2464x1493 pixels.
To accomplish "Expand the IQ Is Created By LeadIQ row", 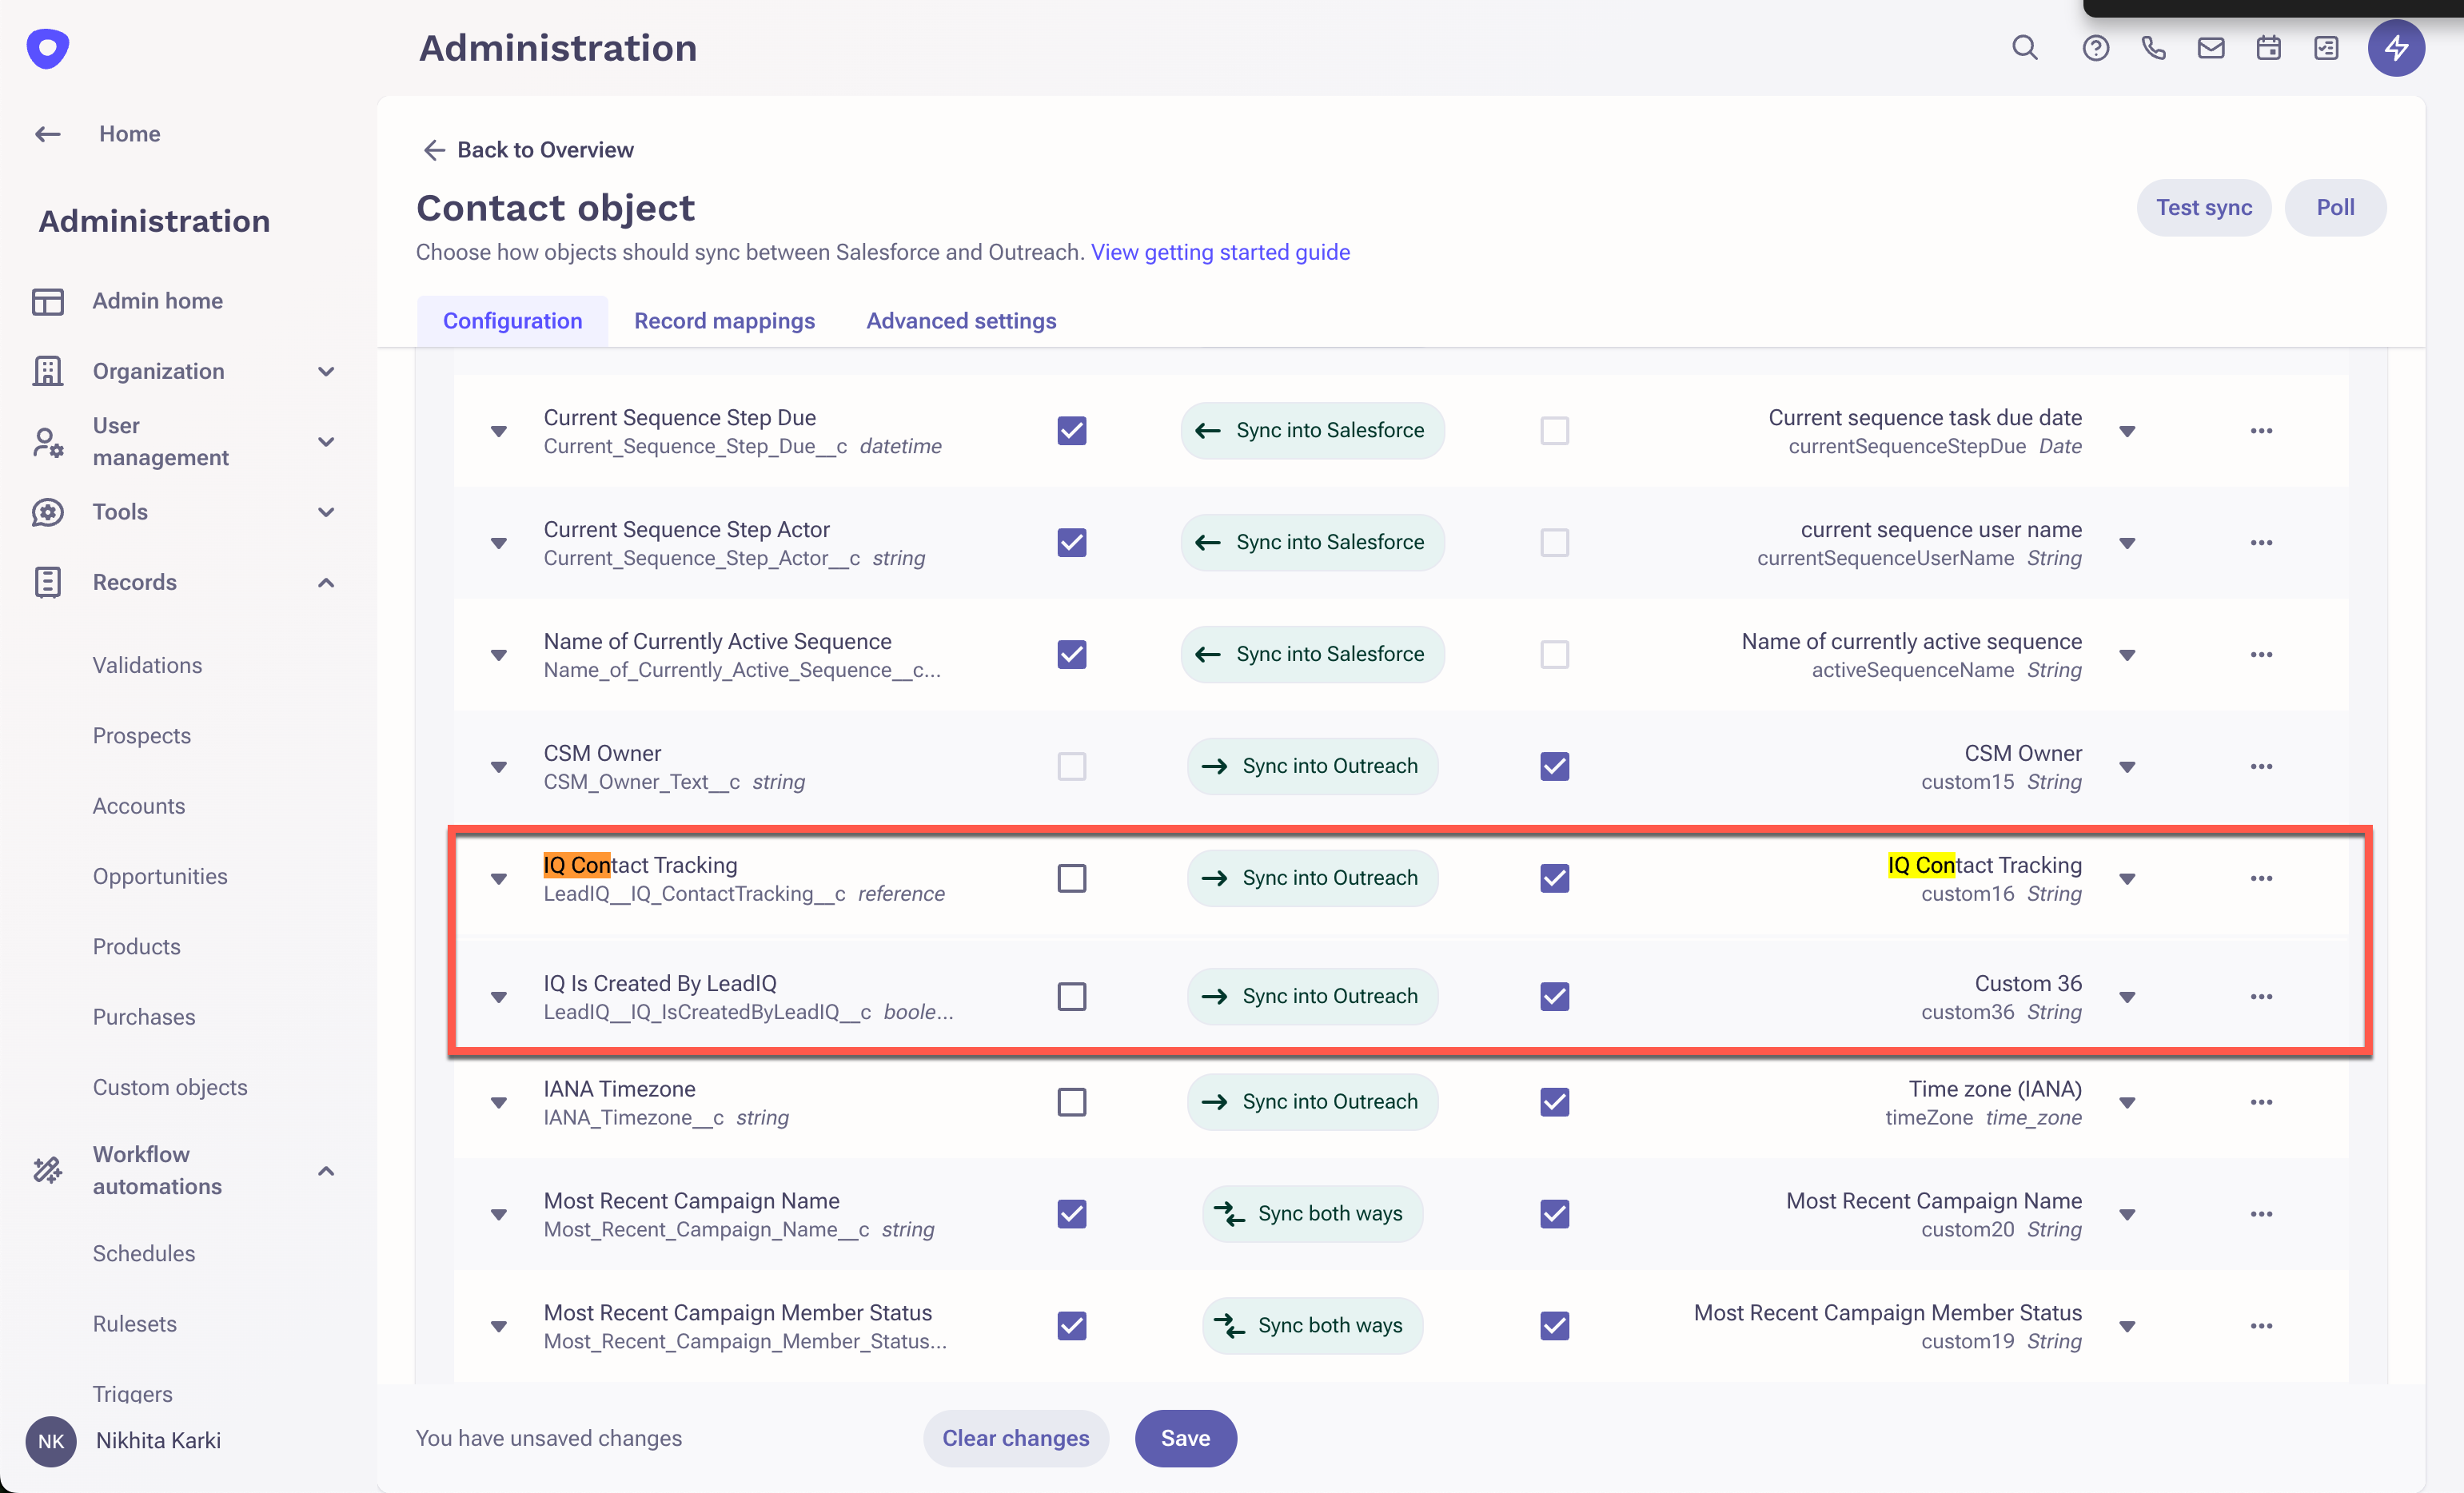I will pos(498,997).
